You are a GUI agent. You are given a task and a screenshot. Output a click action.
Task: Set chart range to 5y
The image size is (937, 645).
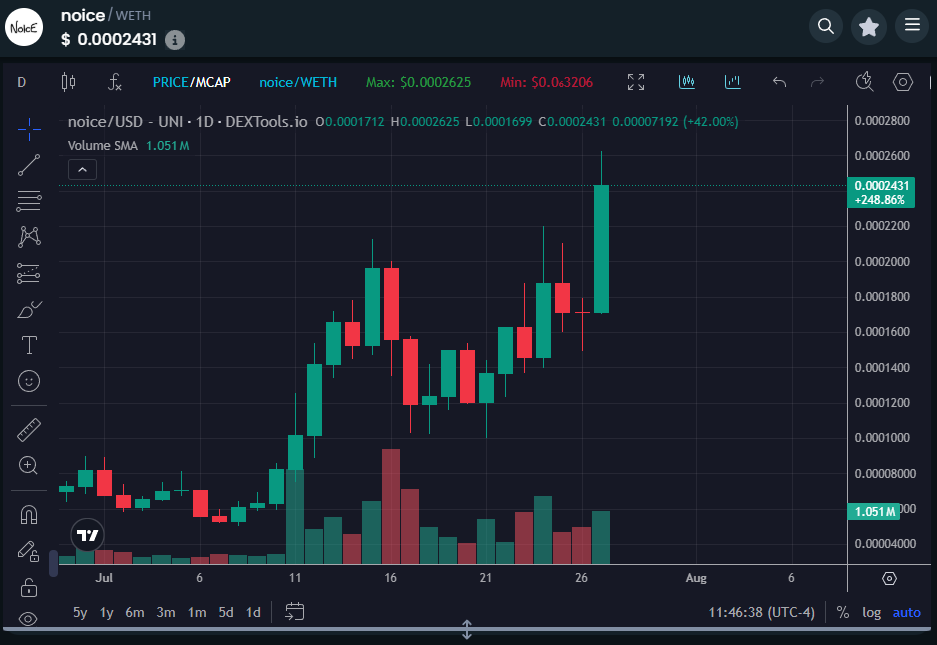tap(80, 613)
